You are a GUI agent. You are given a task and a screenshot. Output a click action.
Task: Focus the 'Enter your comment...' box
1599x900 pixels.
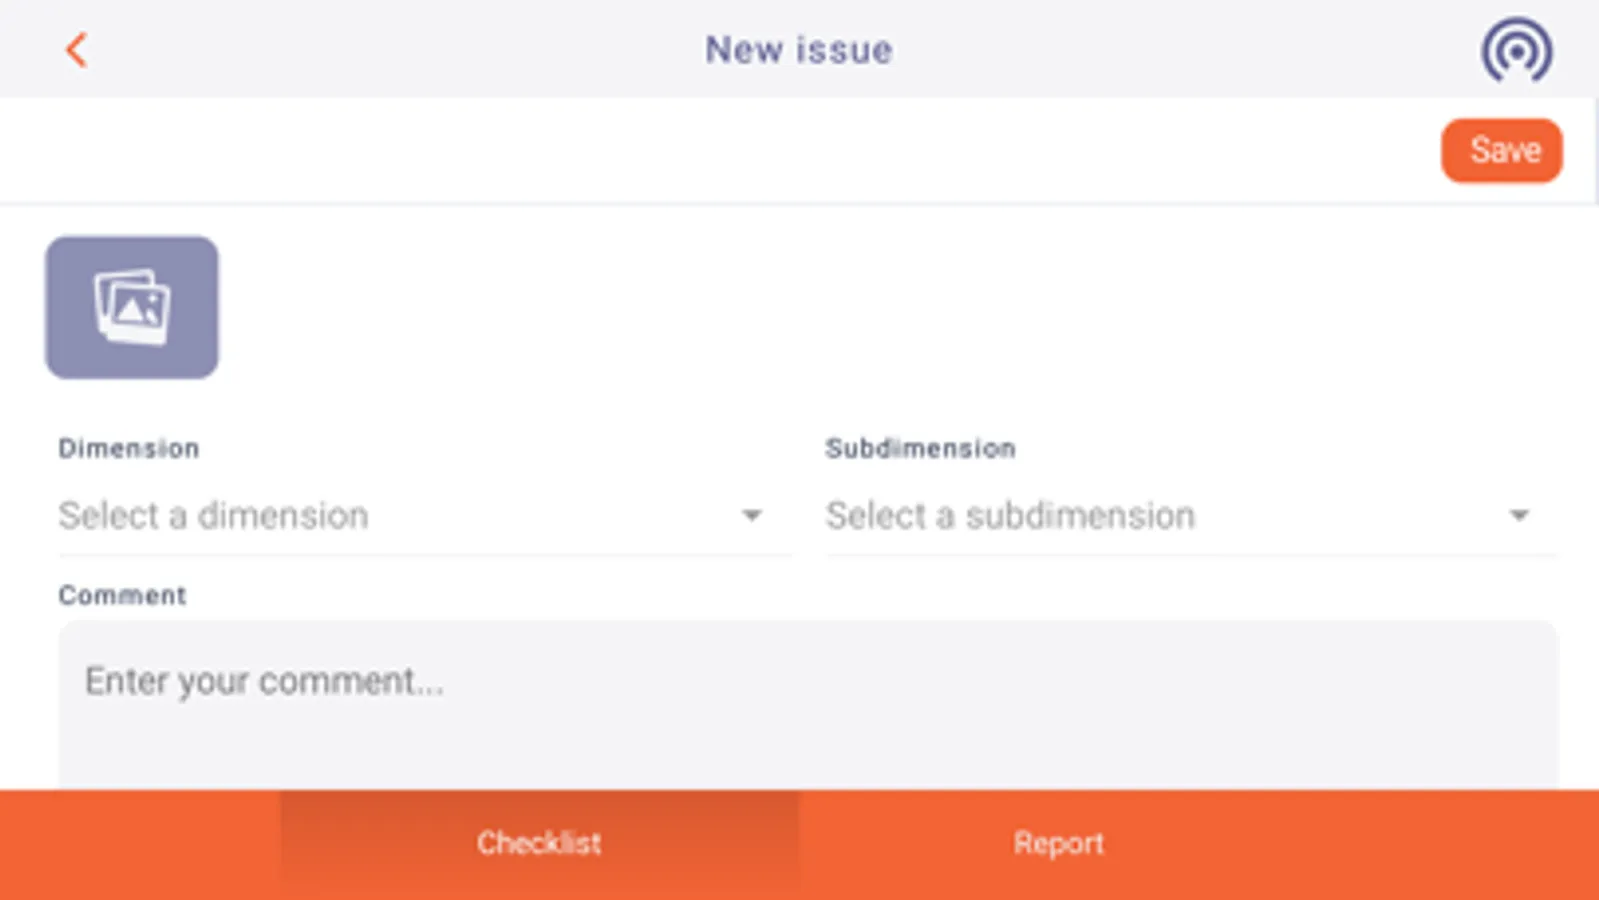[x=808, y=704]
